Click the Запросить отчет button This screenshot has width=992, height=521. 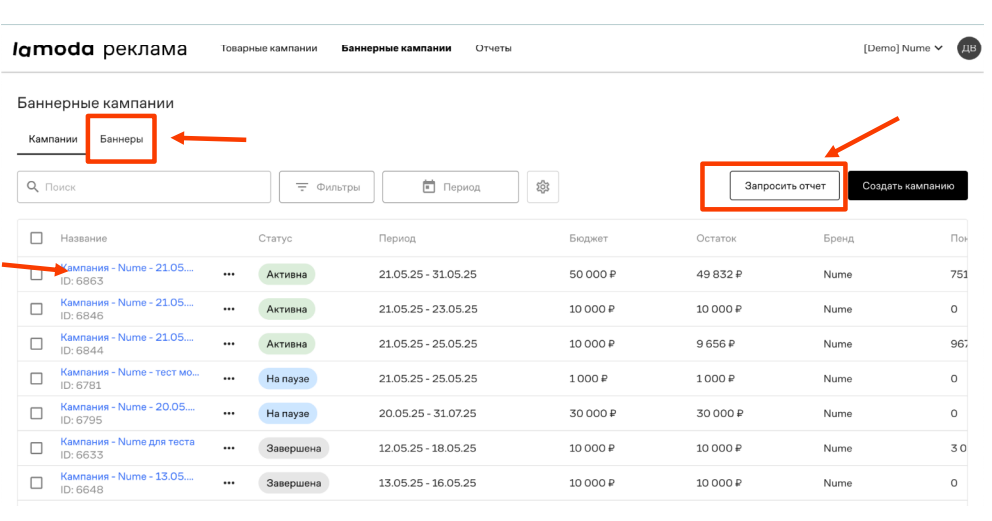pos(785,186)
